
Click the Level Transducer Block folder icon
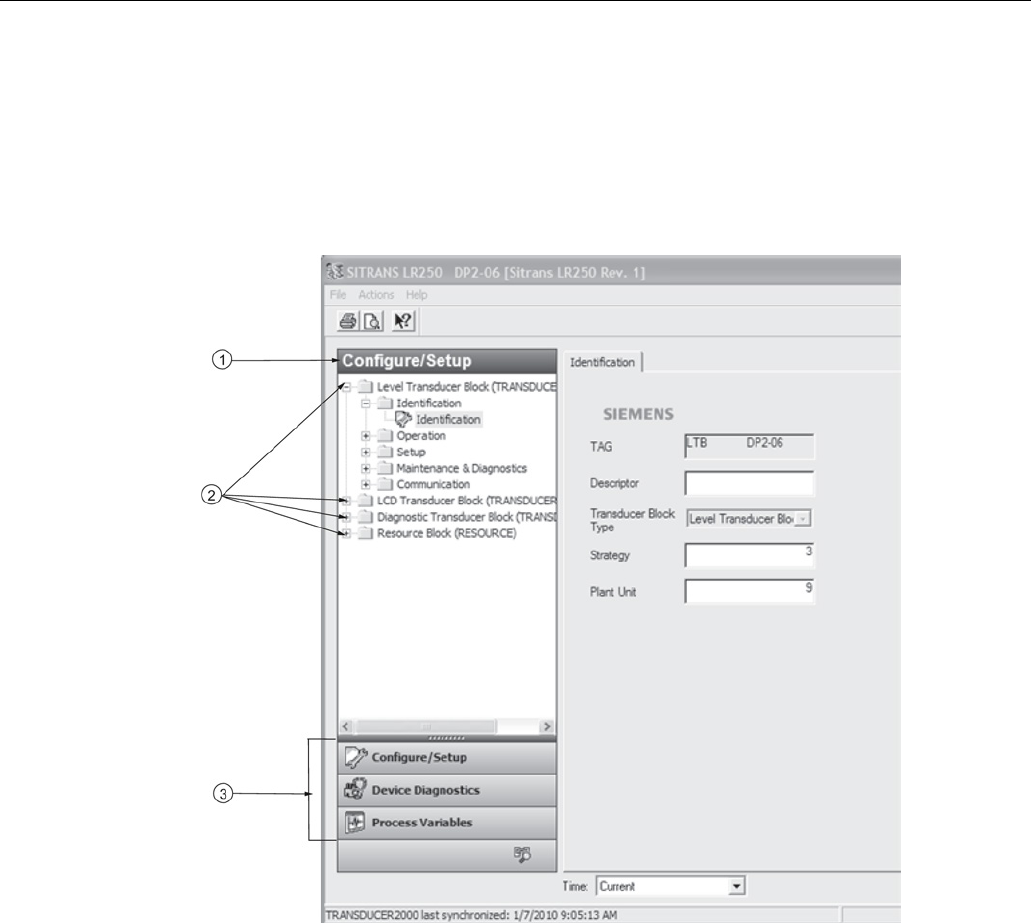click(x=365, y=387)
